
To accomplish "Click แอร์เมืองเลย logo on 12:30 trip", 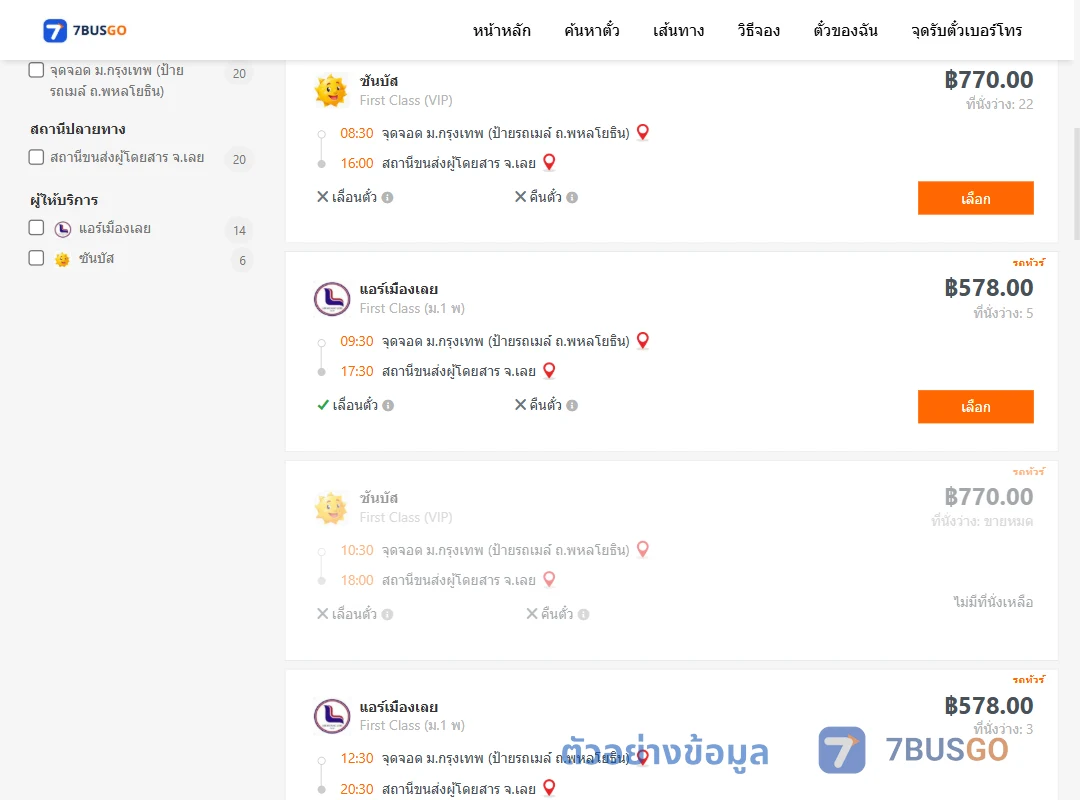I will (332, 716).
